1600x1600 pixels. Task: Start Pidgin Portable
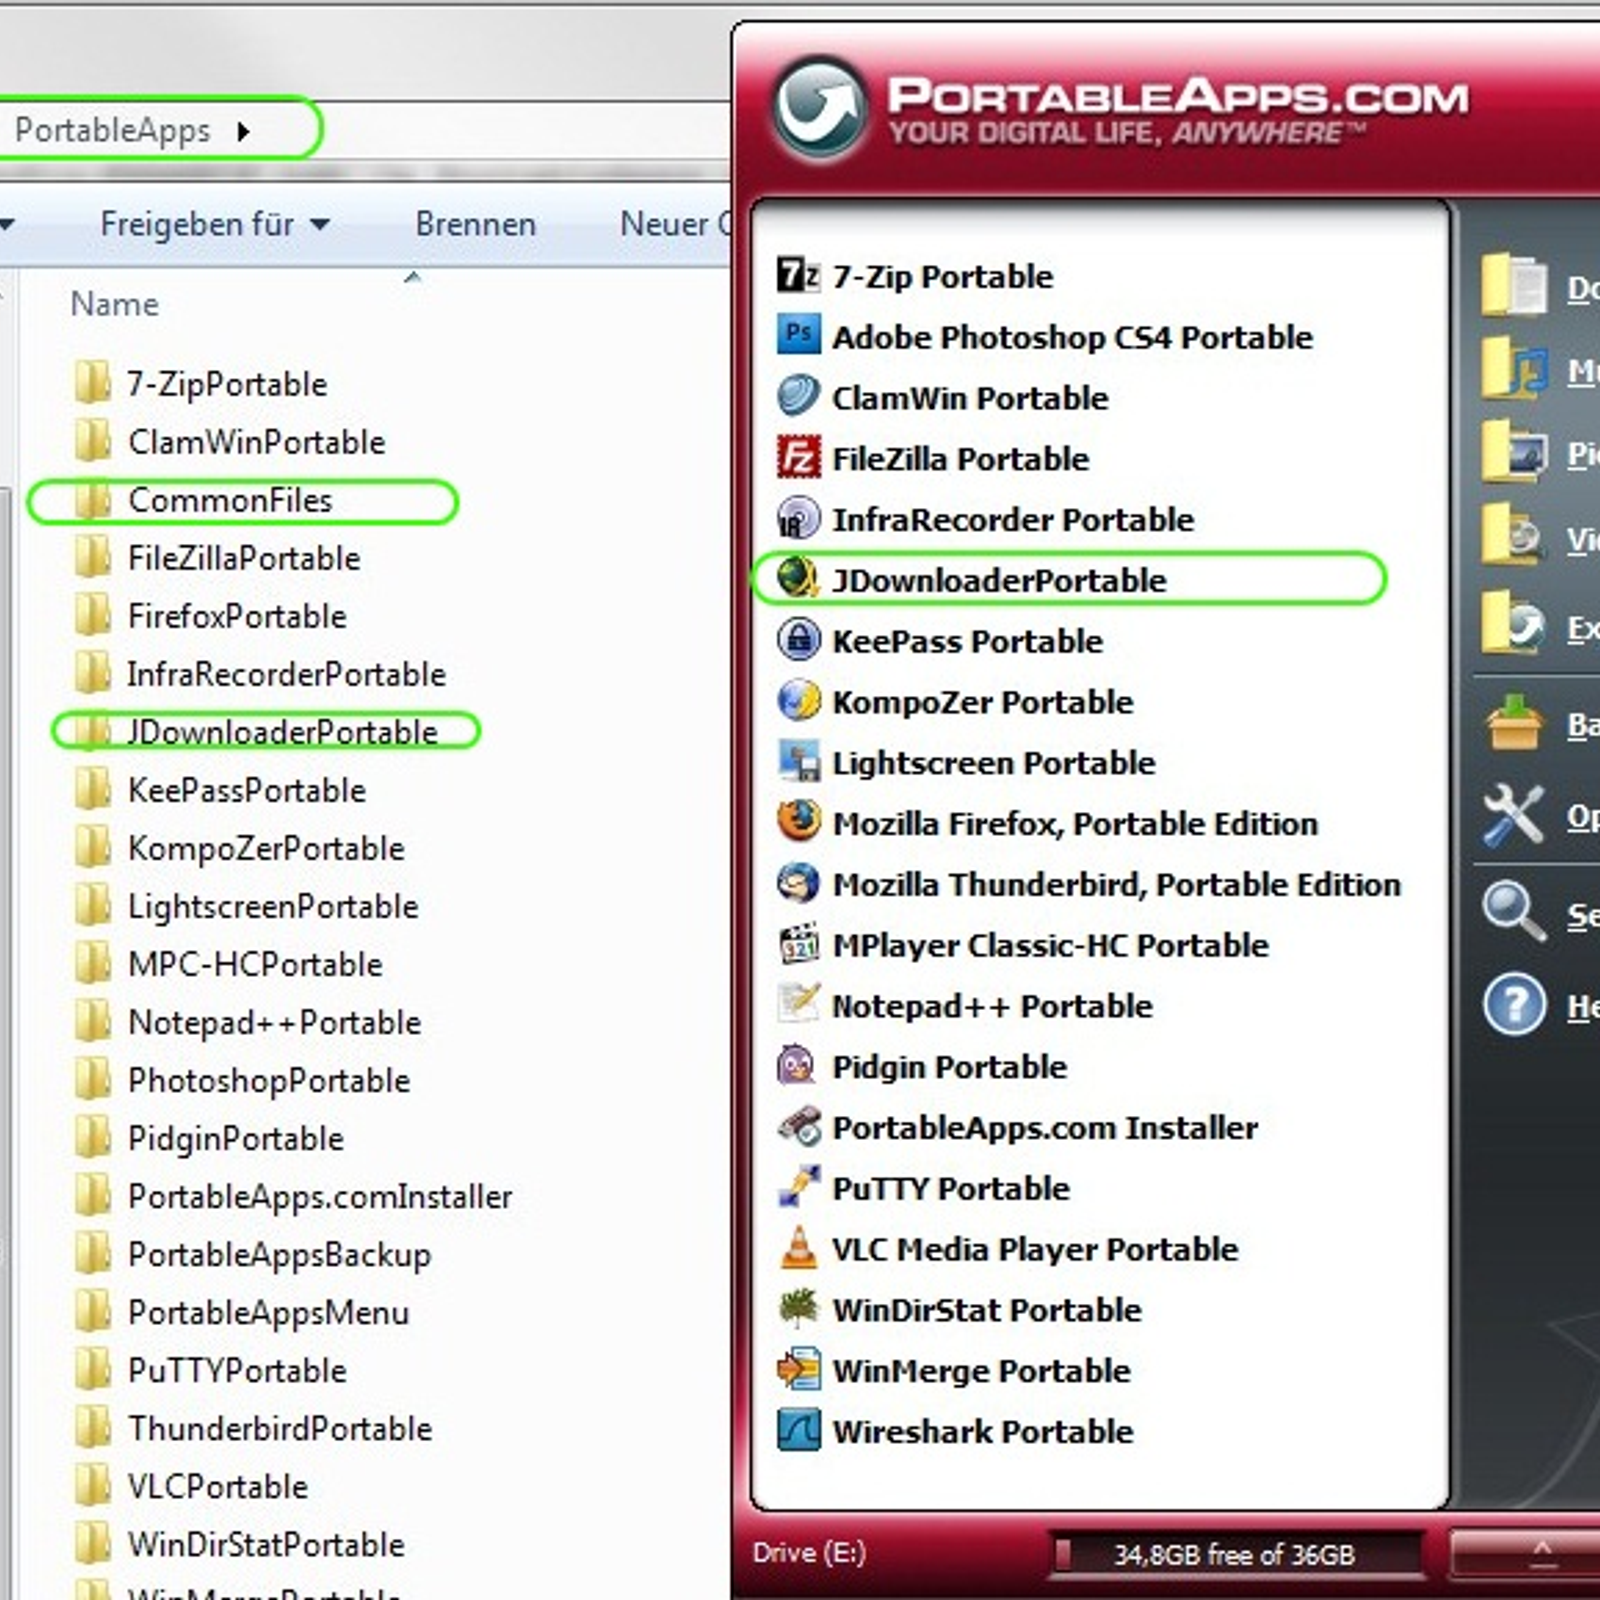(x=921, y=1067)
